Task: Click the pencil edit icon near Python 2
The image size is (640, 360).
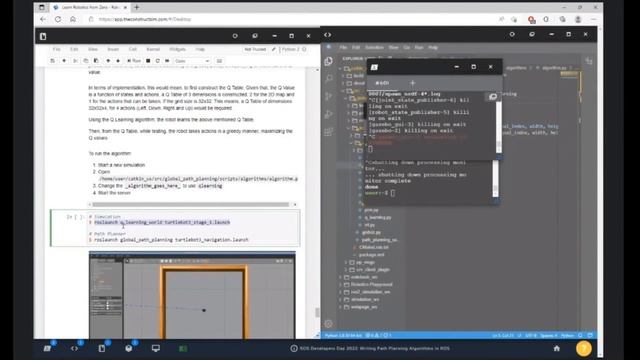Action: click(x=273, y=49)
